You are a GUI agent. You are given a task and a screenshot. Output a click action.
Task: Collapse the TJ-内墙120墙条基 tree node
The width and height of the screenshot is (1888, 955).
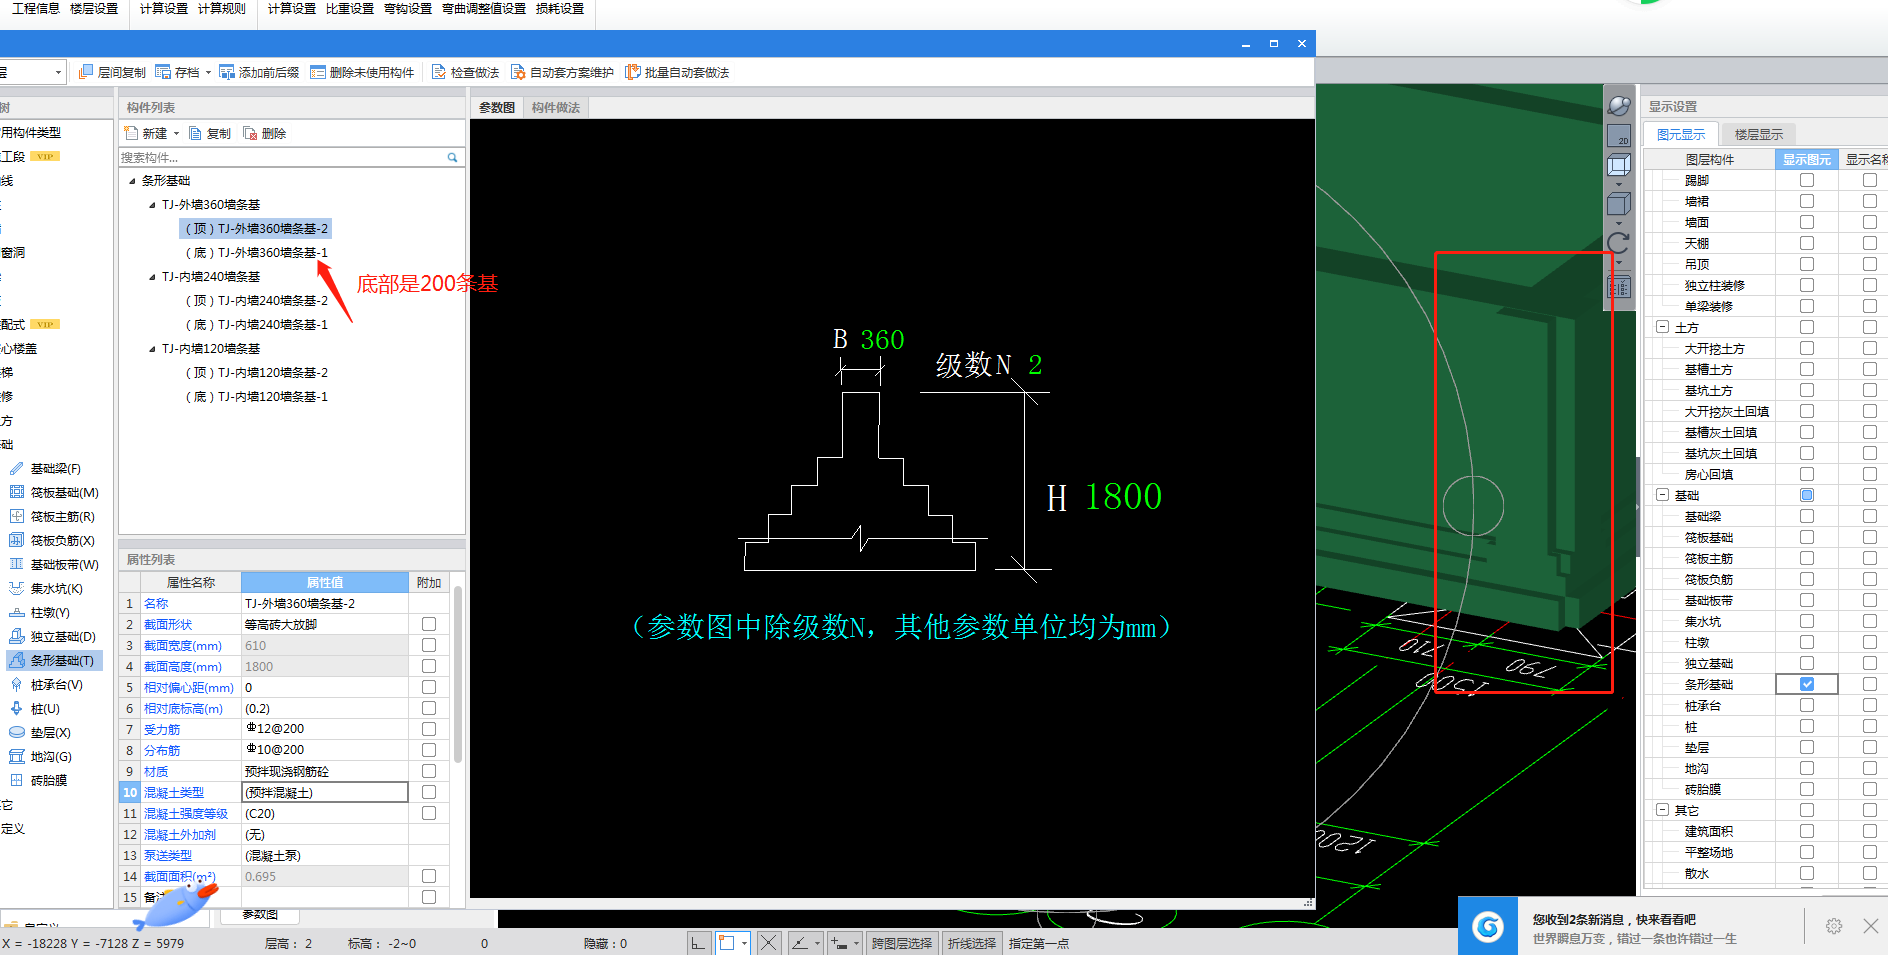pyautogui.click(x=152, y=349)
